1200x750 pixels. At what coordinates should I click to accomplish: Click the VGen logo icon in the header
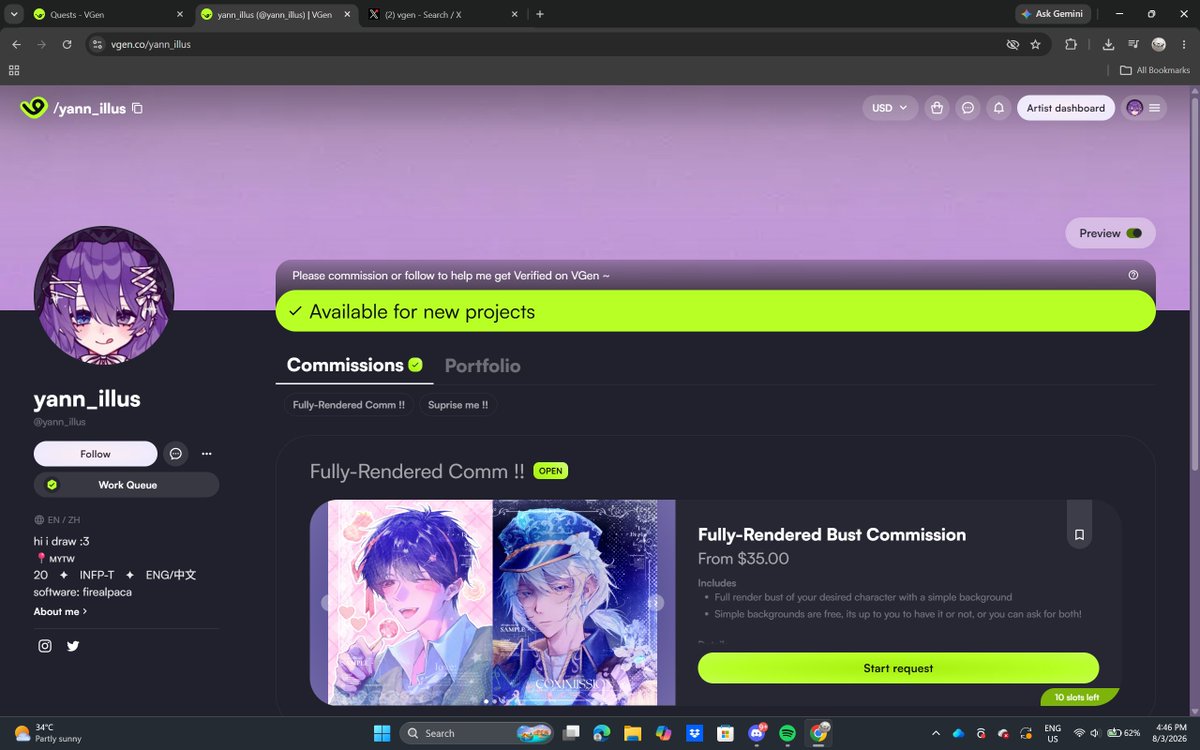click(x=34, y=107)
